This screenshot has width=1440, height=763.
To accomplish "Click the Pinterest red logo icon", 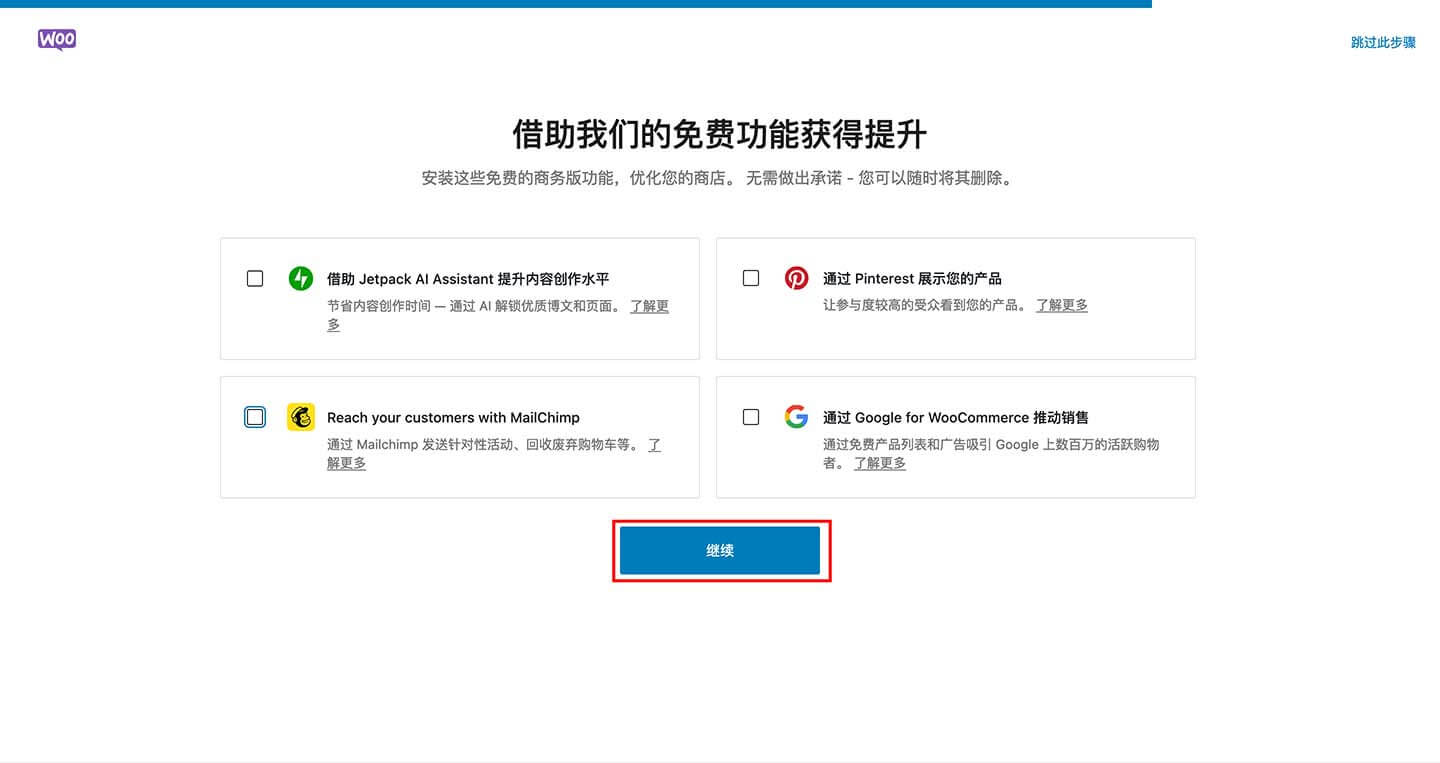I will [797, 278].
